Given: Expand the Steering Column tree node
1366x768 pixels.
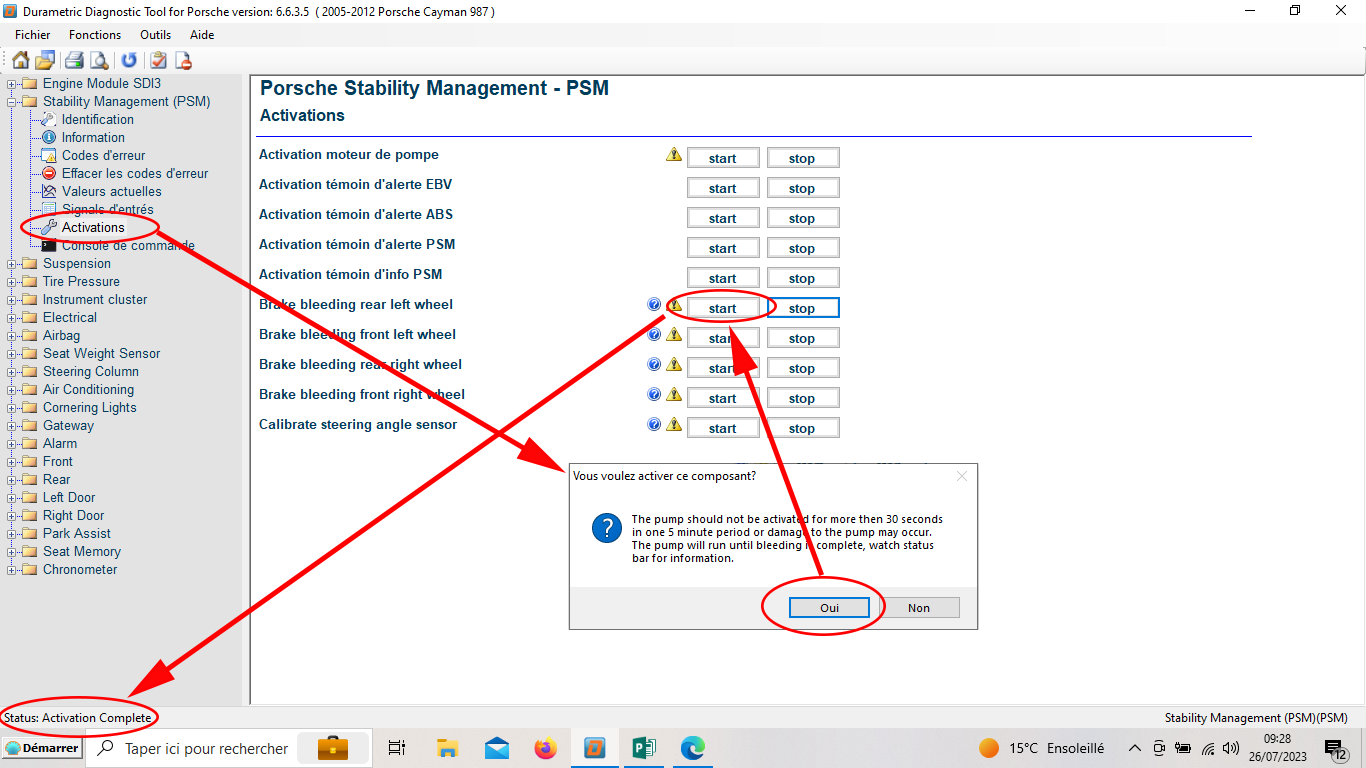Looking at the screenshot, I should pos(12,371).
